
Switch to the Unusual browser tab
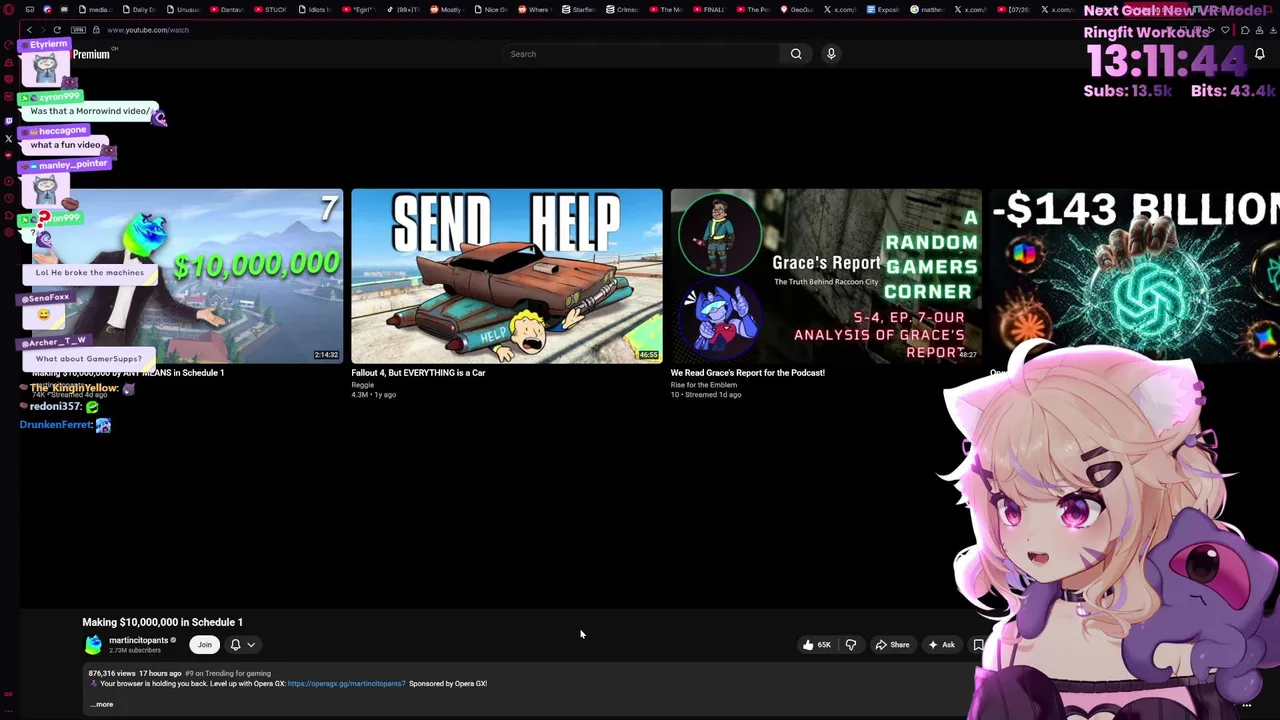coord(183,9)
